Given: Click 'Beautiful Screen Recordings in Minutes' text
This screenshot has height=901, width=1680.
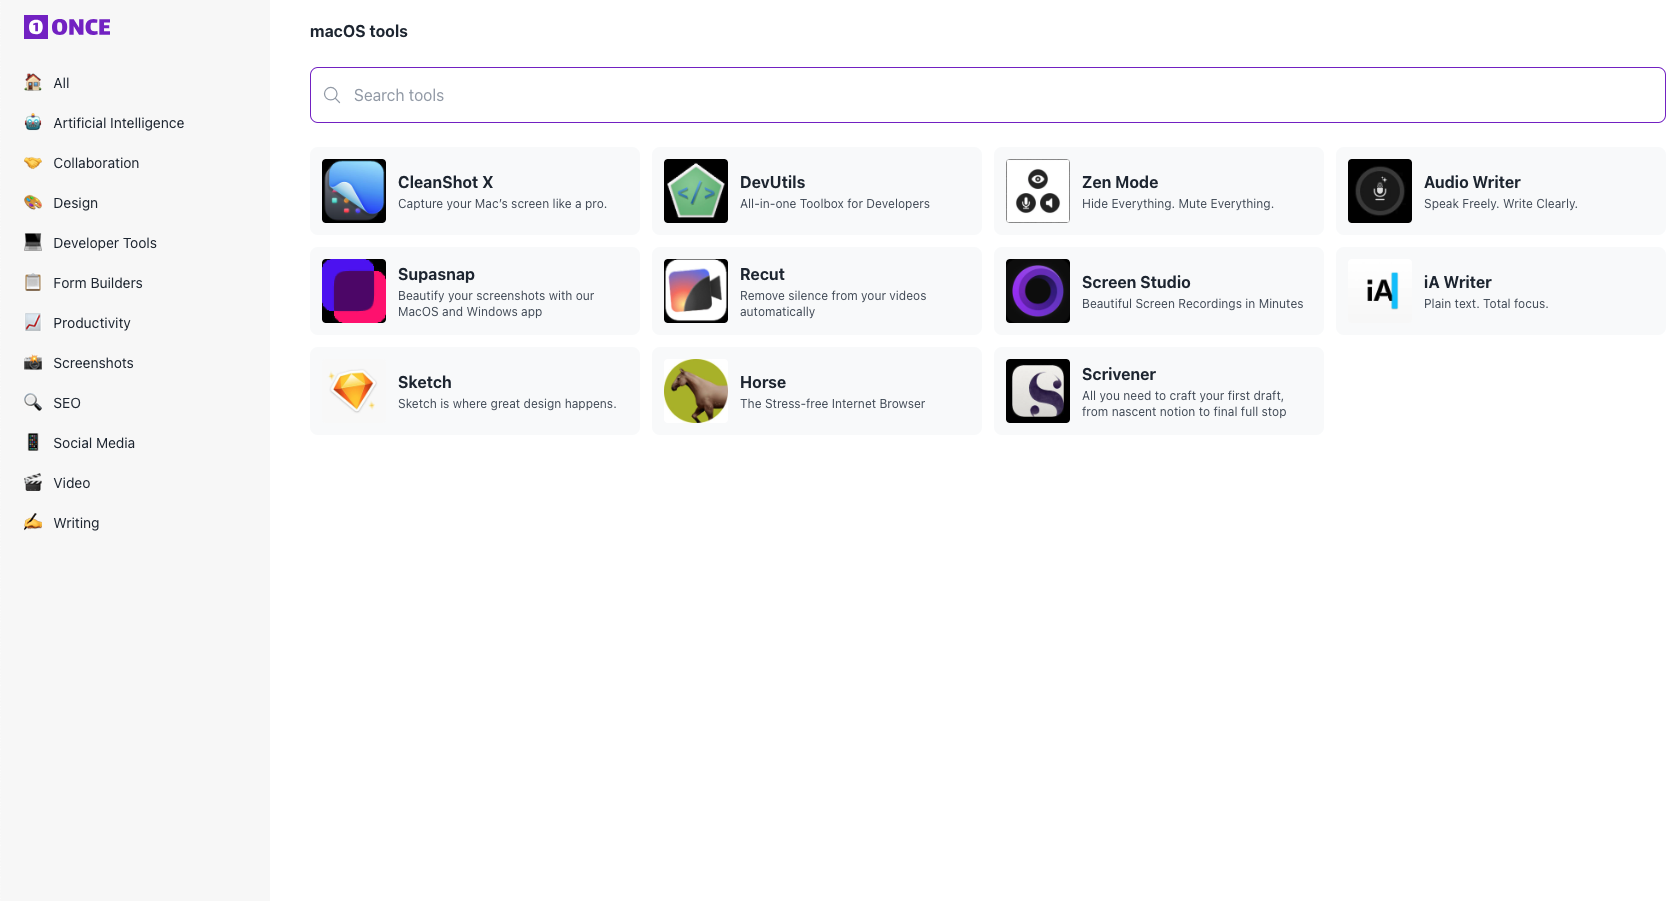Looking at the screenshot, I should point(1193,304).
